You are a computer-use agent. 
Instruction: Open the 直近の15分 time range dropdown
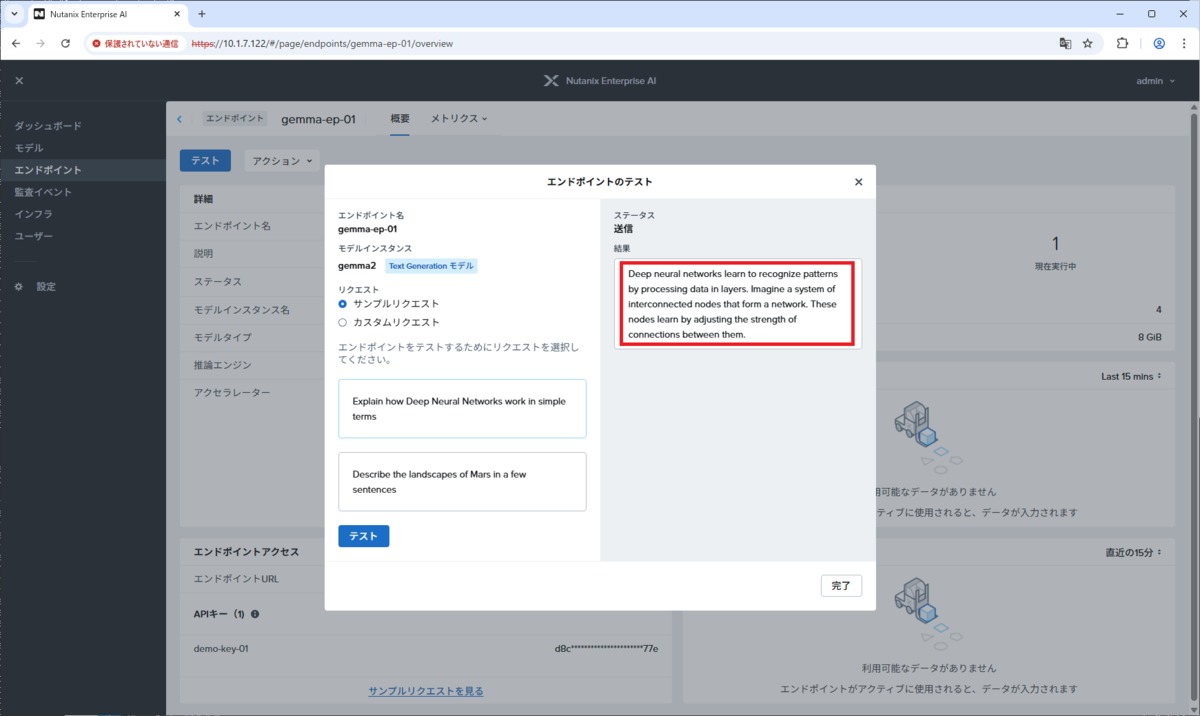click(x=1135, y=552)
